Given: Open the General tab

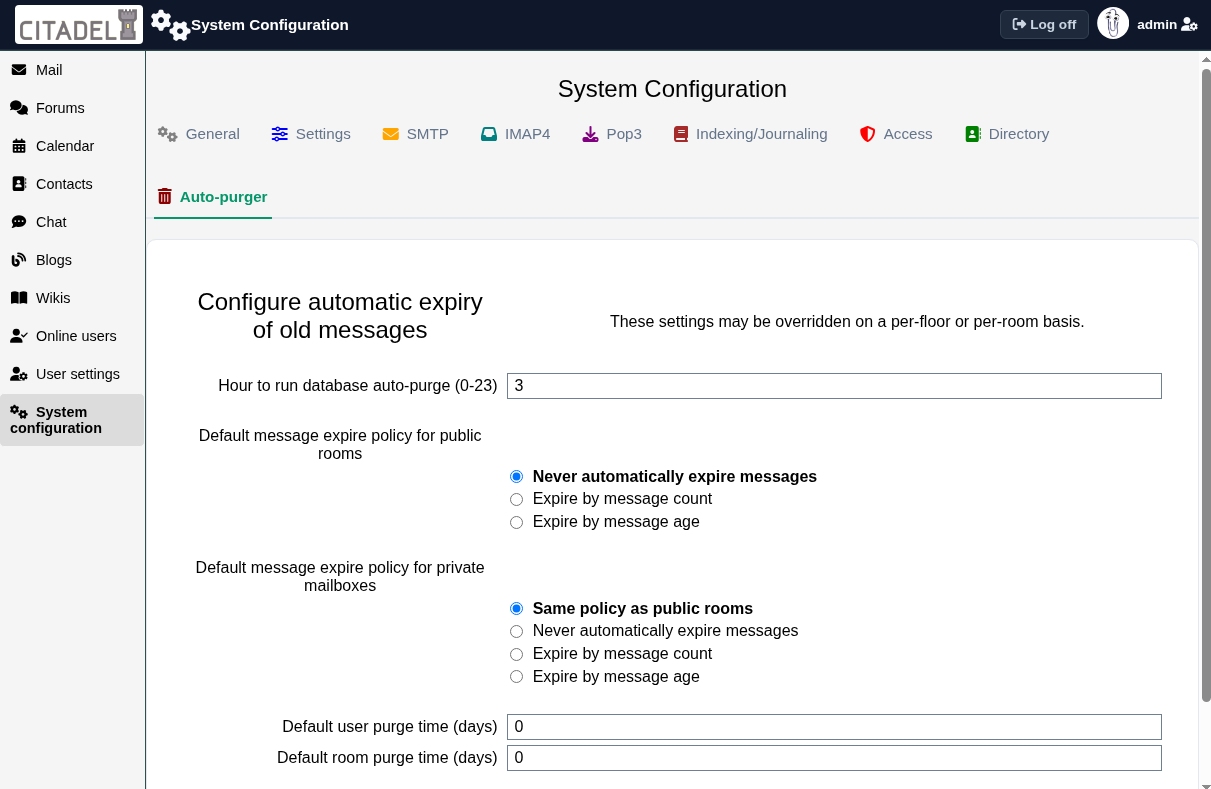Looking at the screenshot, I should (x=199, y=134).
